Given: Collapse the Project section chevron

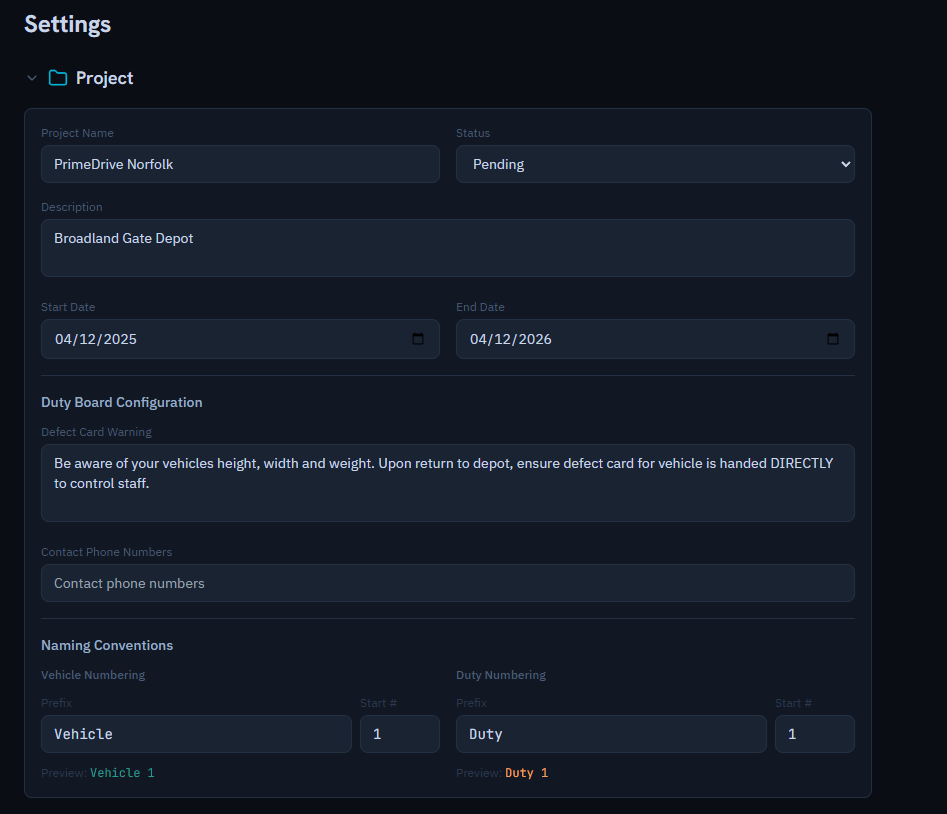Looking at the screenshot, I should [x=32, y=78].
